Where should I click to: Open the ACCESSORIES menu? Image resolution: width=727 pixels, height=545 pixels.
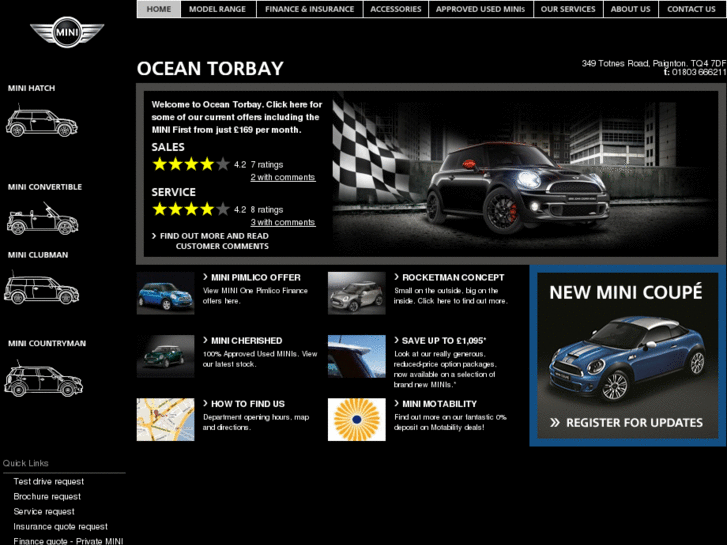(x=396, y=9)
